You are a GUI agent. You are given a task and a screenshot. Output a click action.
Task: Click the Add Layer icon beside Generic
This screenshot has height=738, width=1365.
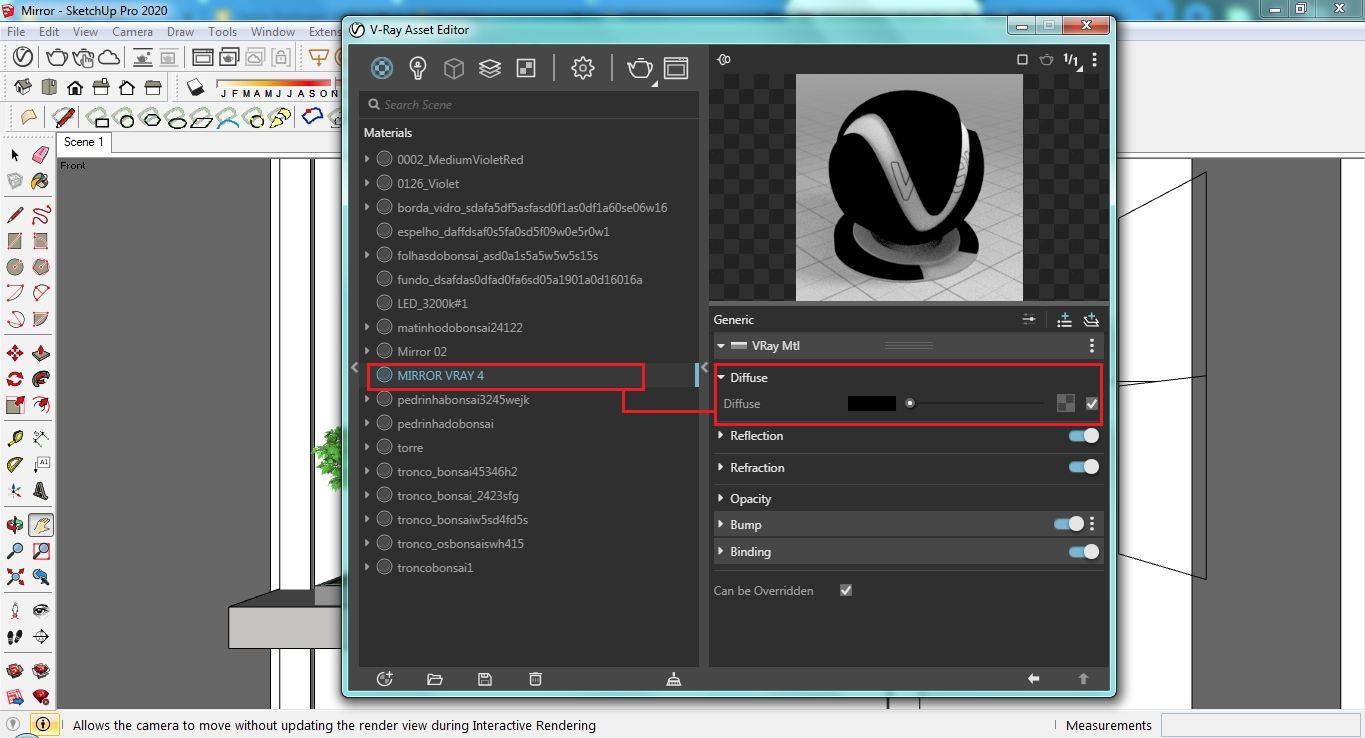click(1091, 319)
